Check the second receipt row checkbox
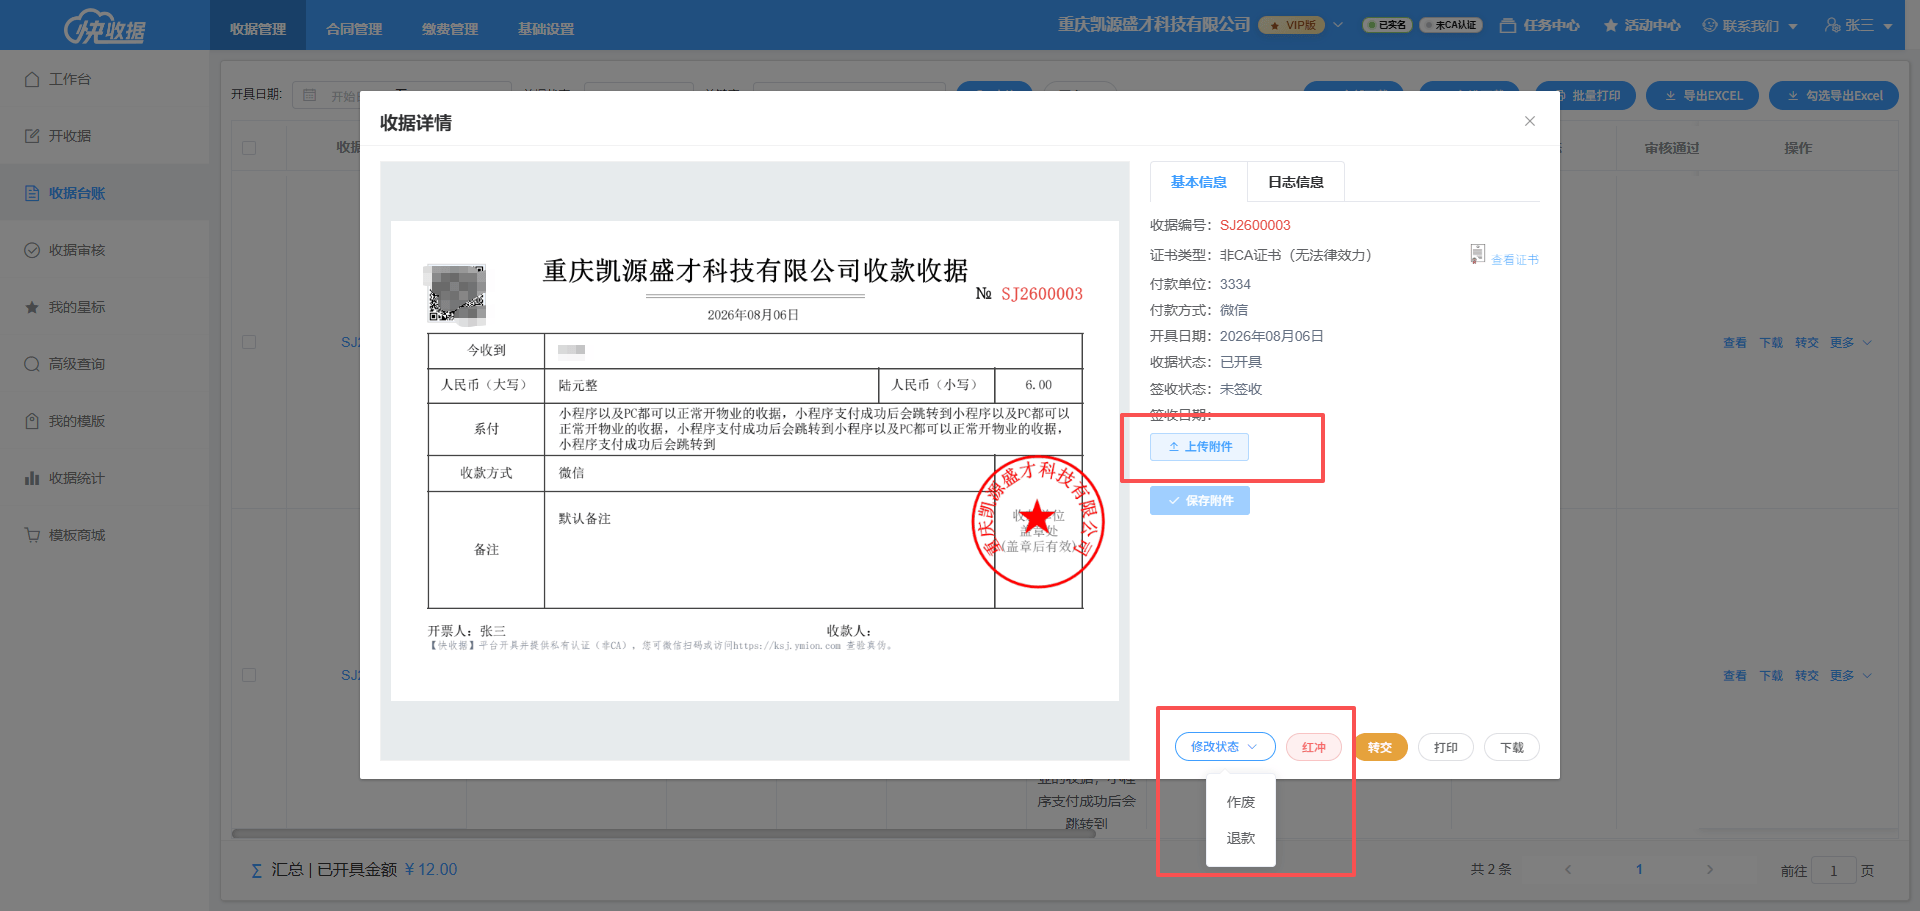 click(249, 675)
